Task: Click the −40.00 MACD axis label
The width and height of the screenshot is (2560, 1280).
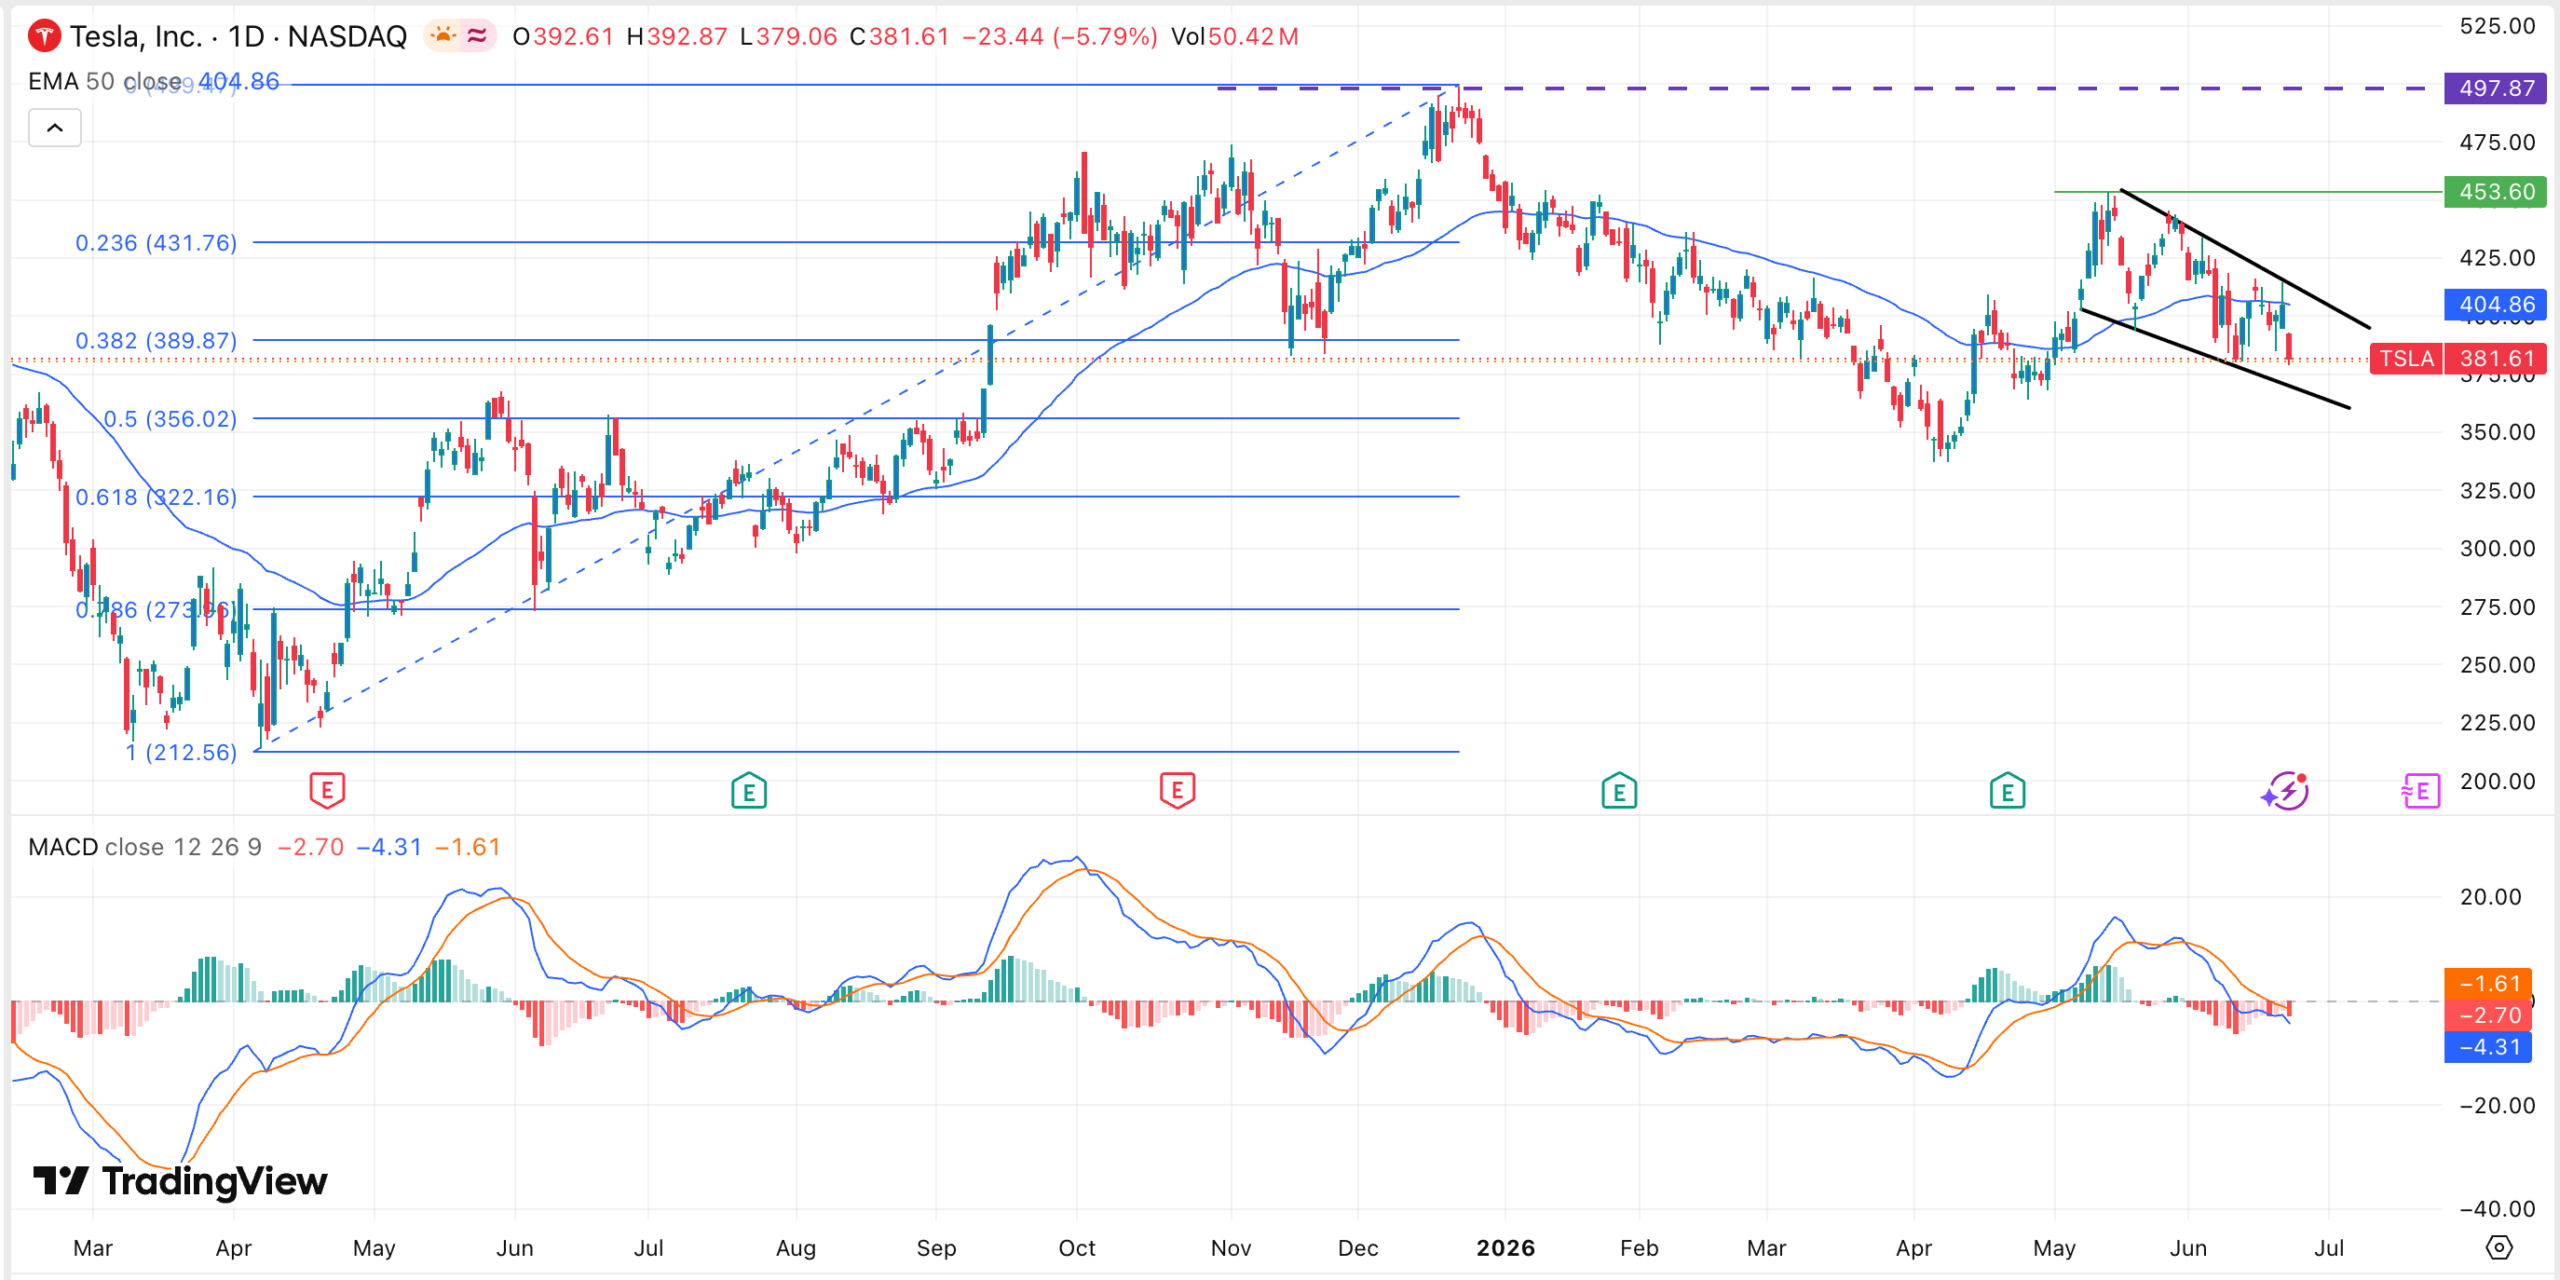Action: click(x=2497, y=1209)
